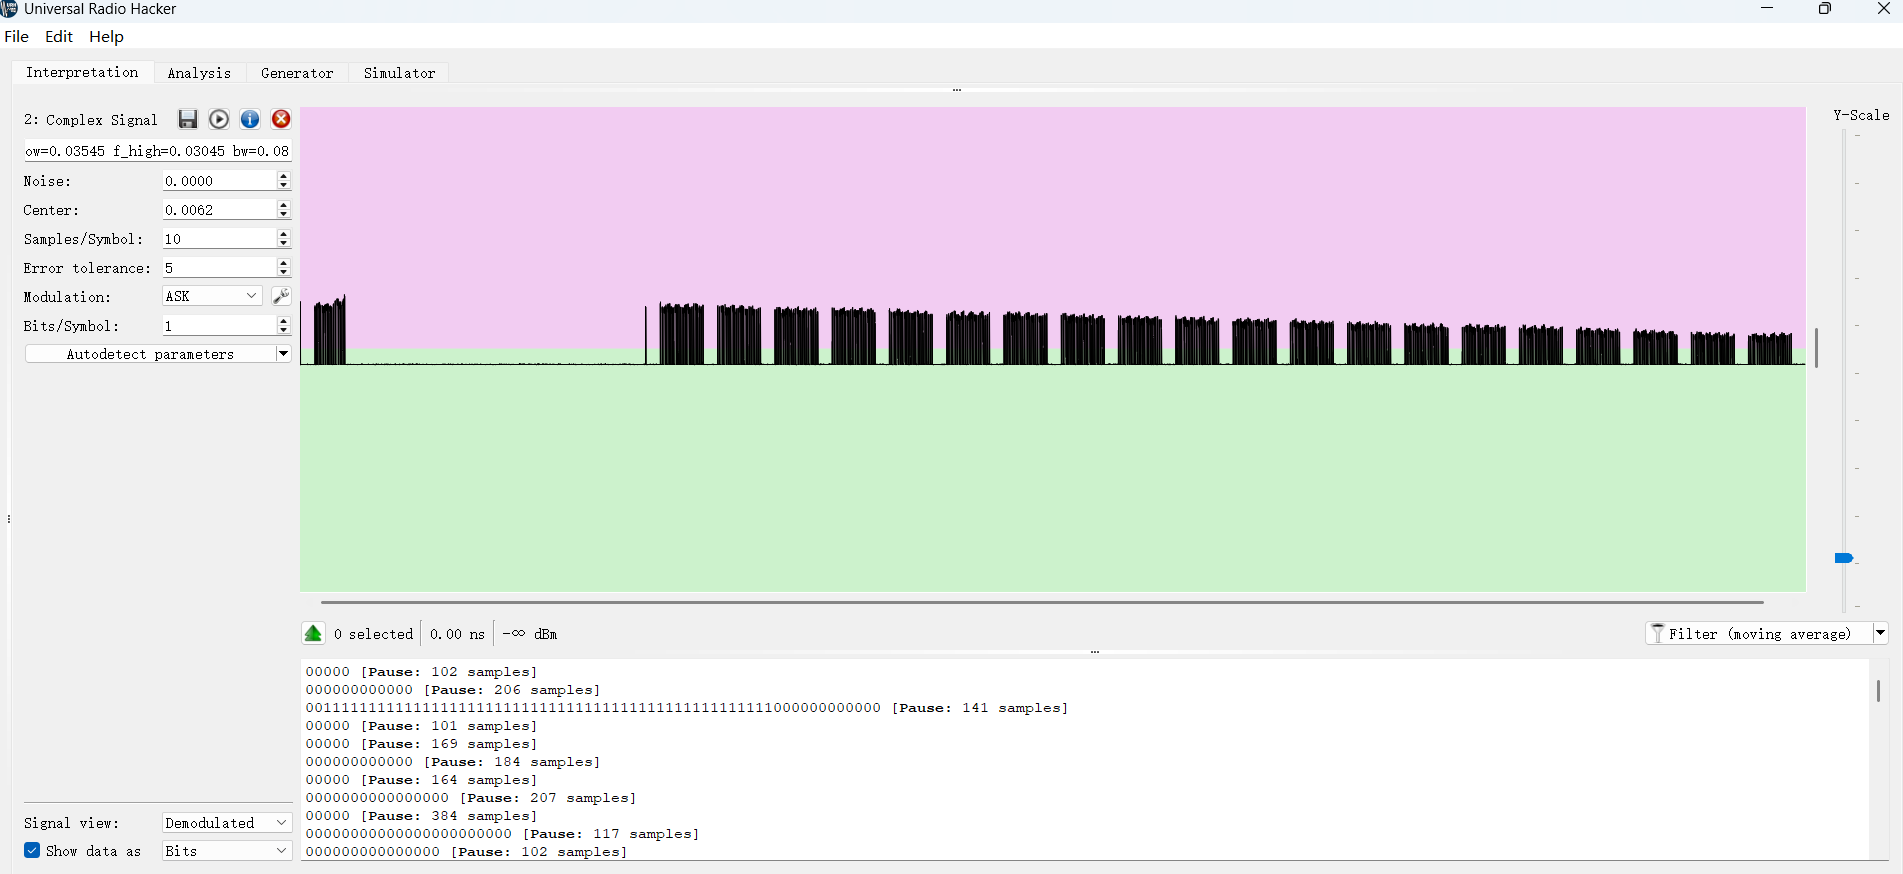Open the Signal view Demodulated dropdown
This screenshot has height=874, width=1903.
[227, 823]
